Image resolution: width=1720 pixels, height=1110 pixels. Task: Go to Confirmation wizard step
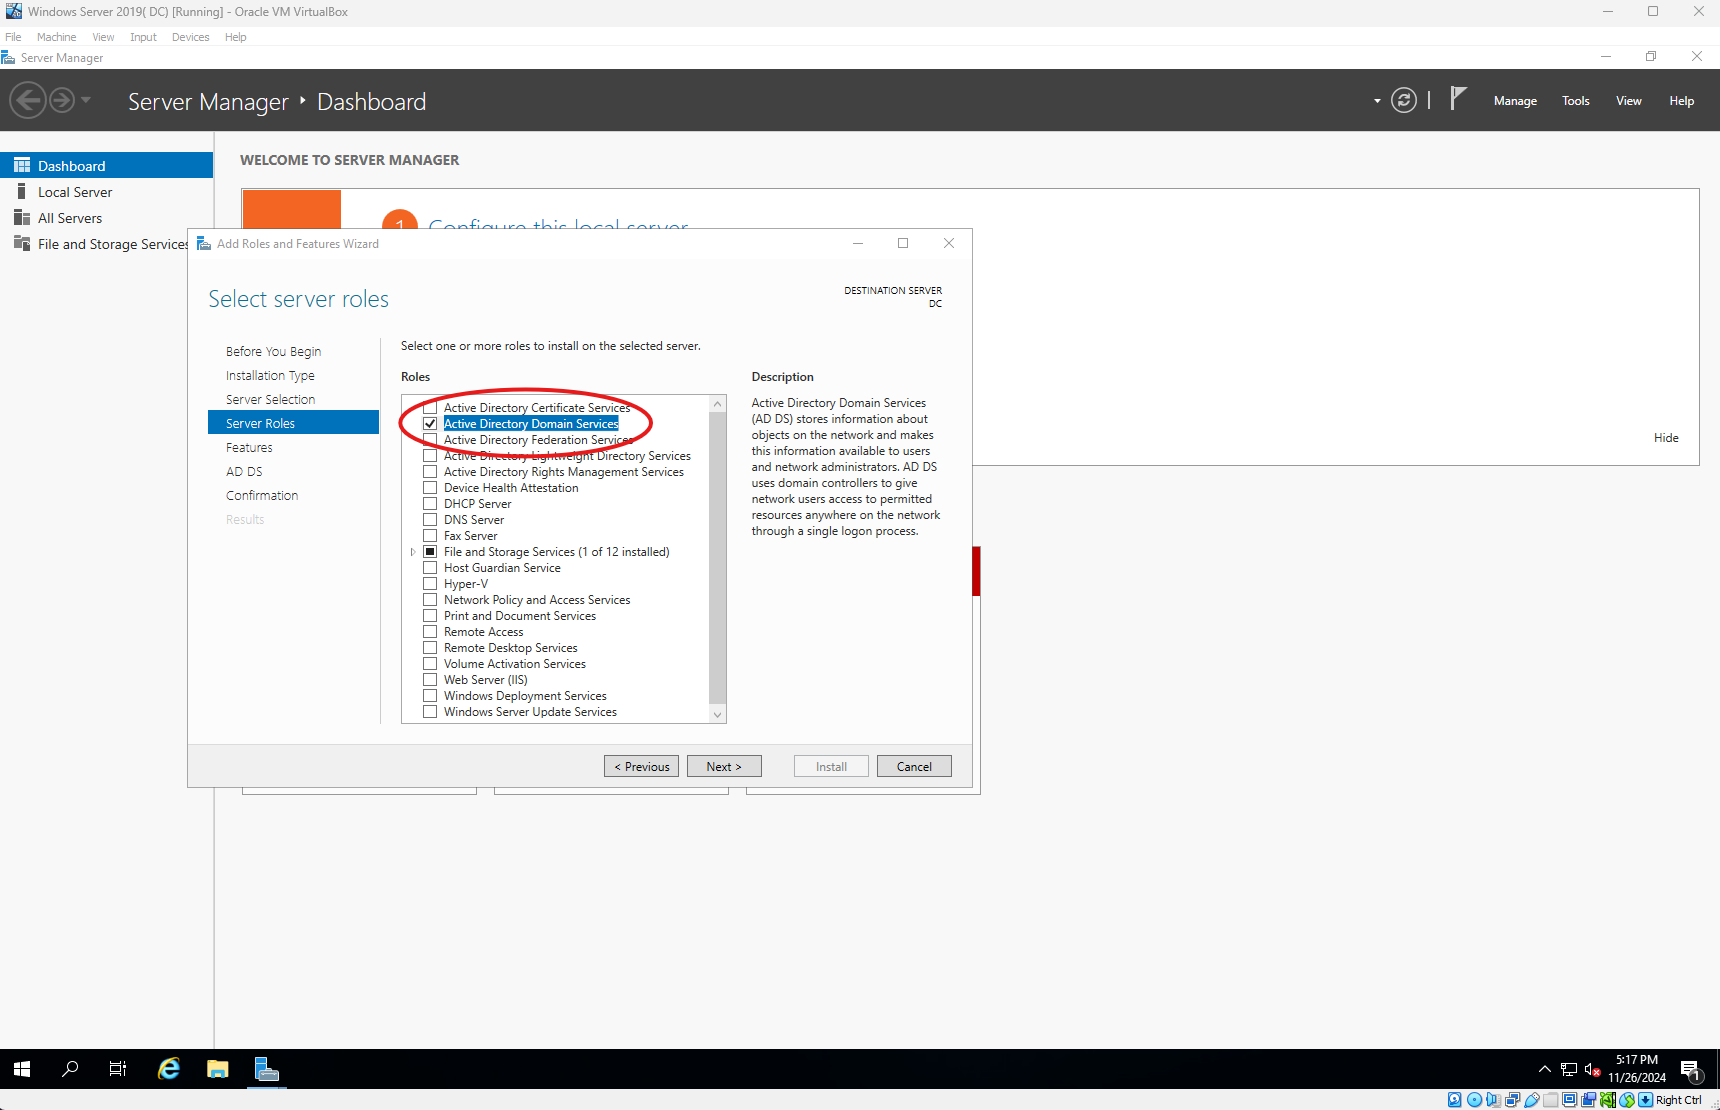click(x=262, y=496)
